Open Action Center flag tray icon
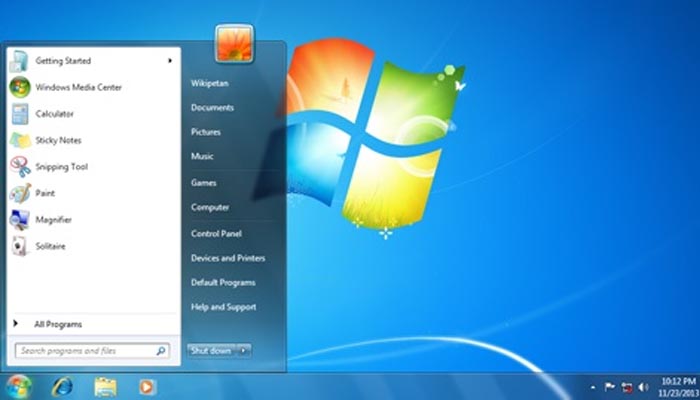This screenshot has width=700, height=400. 609,387
